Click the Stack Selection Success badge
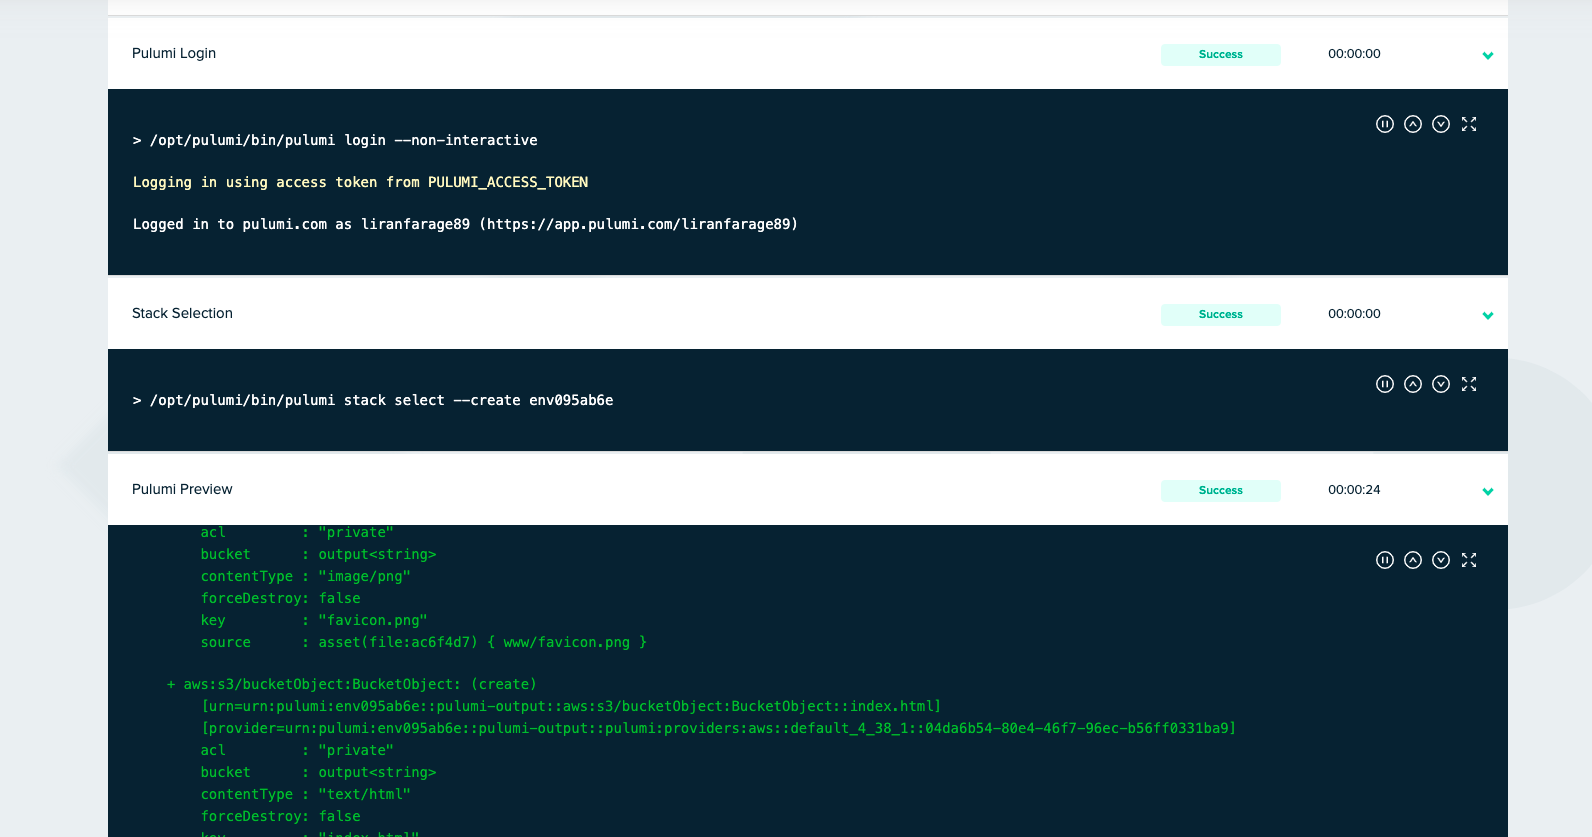The height and width of the screenshot is (837, 1592). pos(1221,315)
